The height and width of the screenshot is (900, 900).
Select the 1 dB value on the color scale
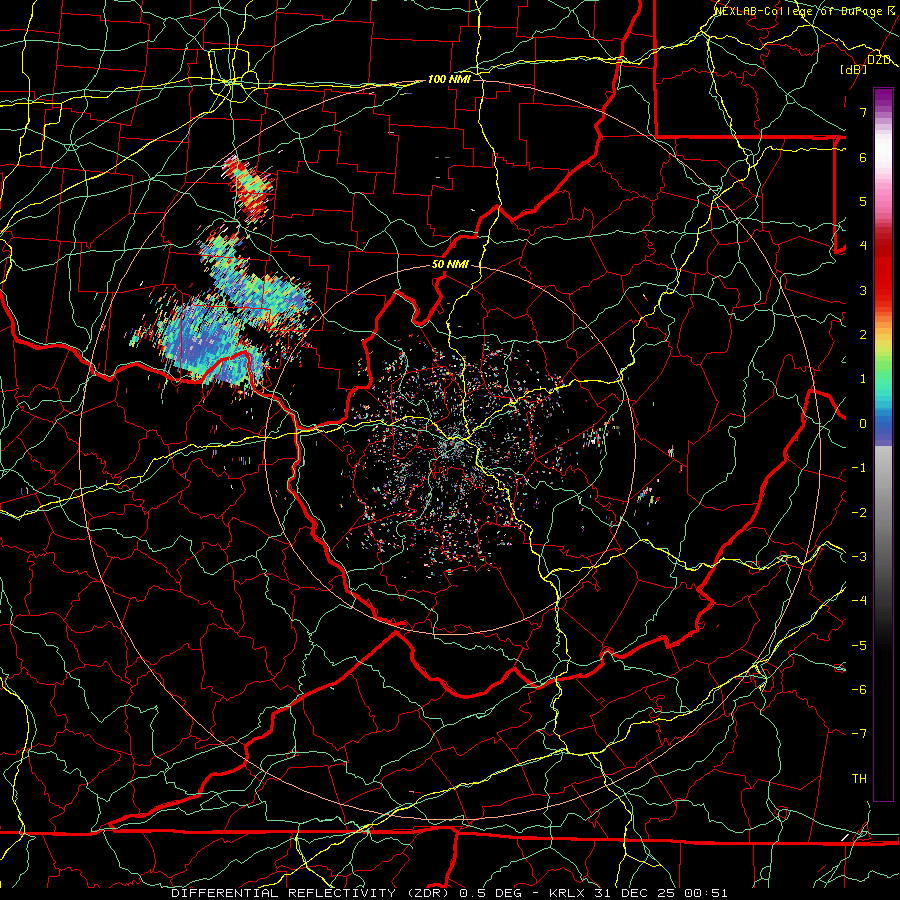(863, 379)
